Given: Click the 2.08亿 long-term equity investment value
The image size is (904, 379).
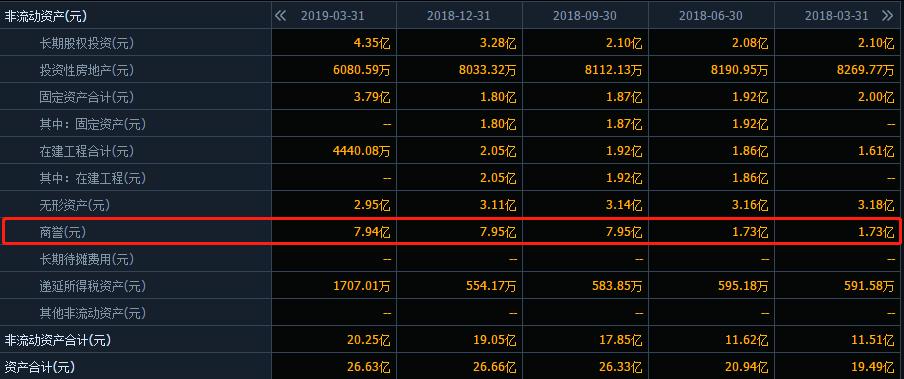Looking at the screenshot, I should tap(749, 43).
